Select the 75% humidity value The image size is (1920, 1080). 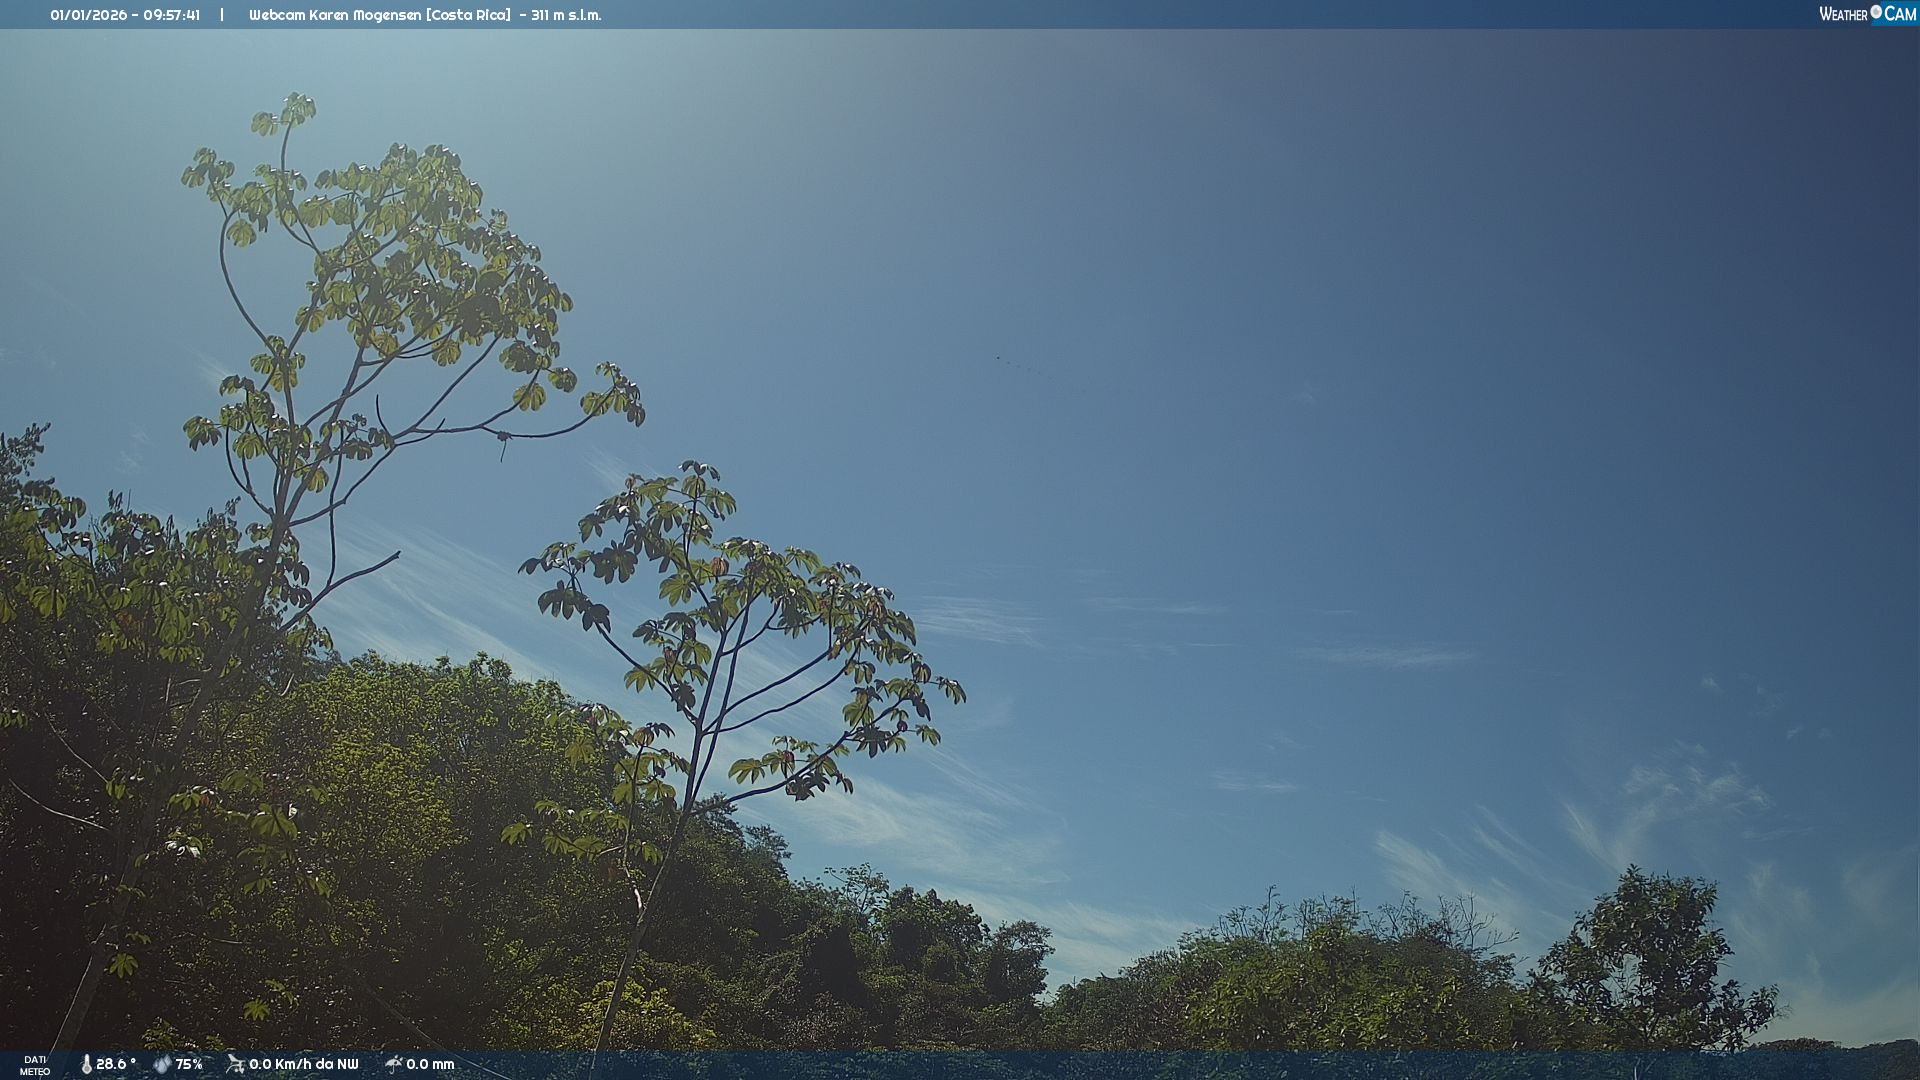(189, 1064)
